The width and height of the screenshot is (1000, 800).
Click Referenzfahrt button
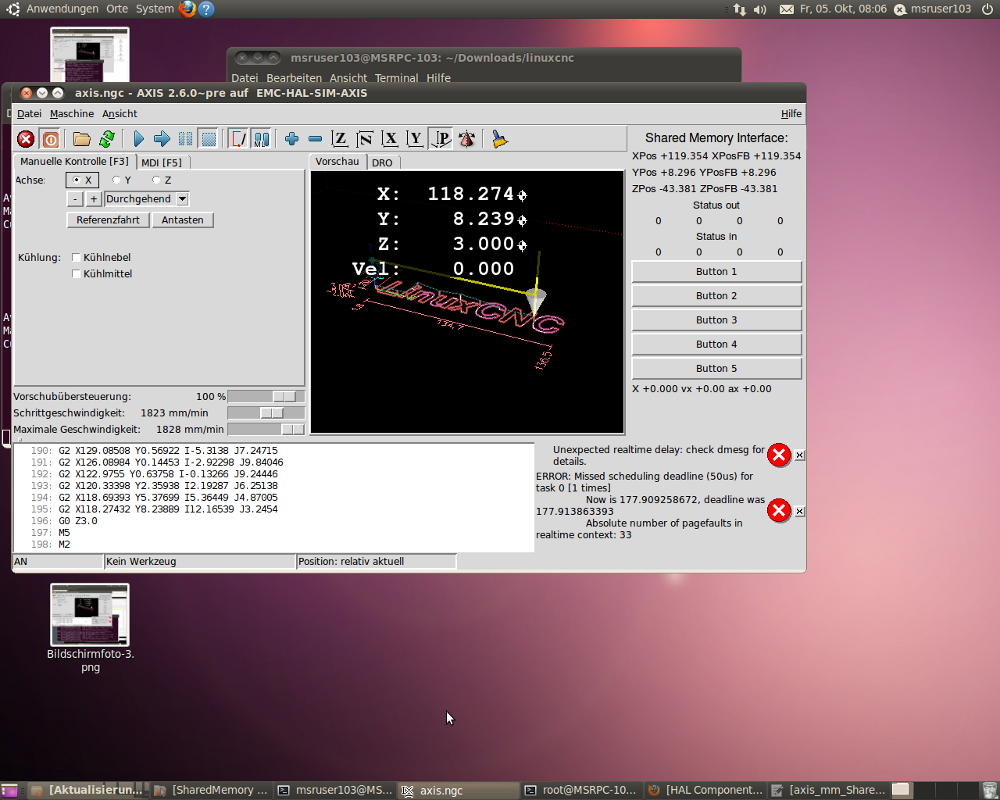(108, 220)
